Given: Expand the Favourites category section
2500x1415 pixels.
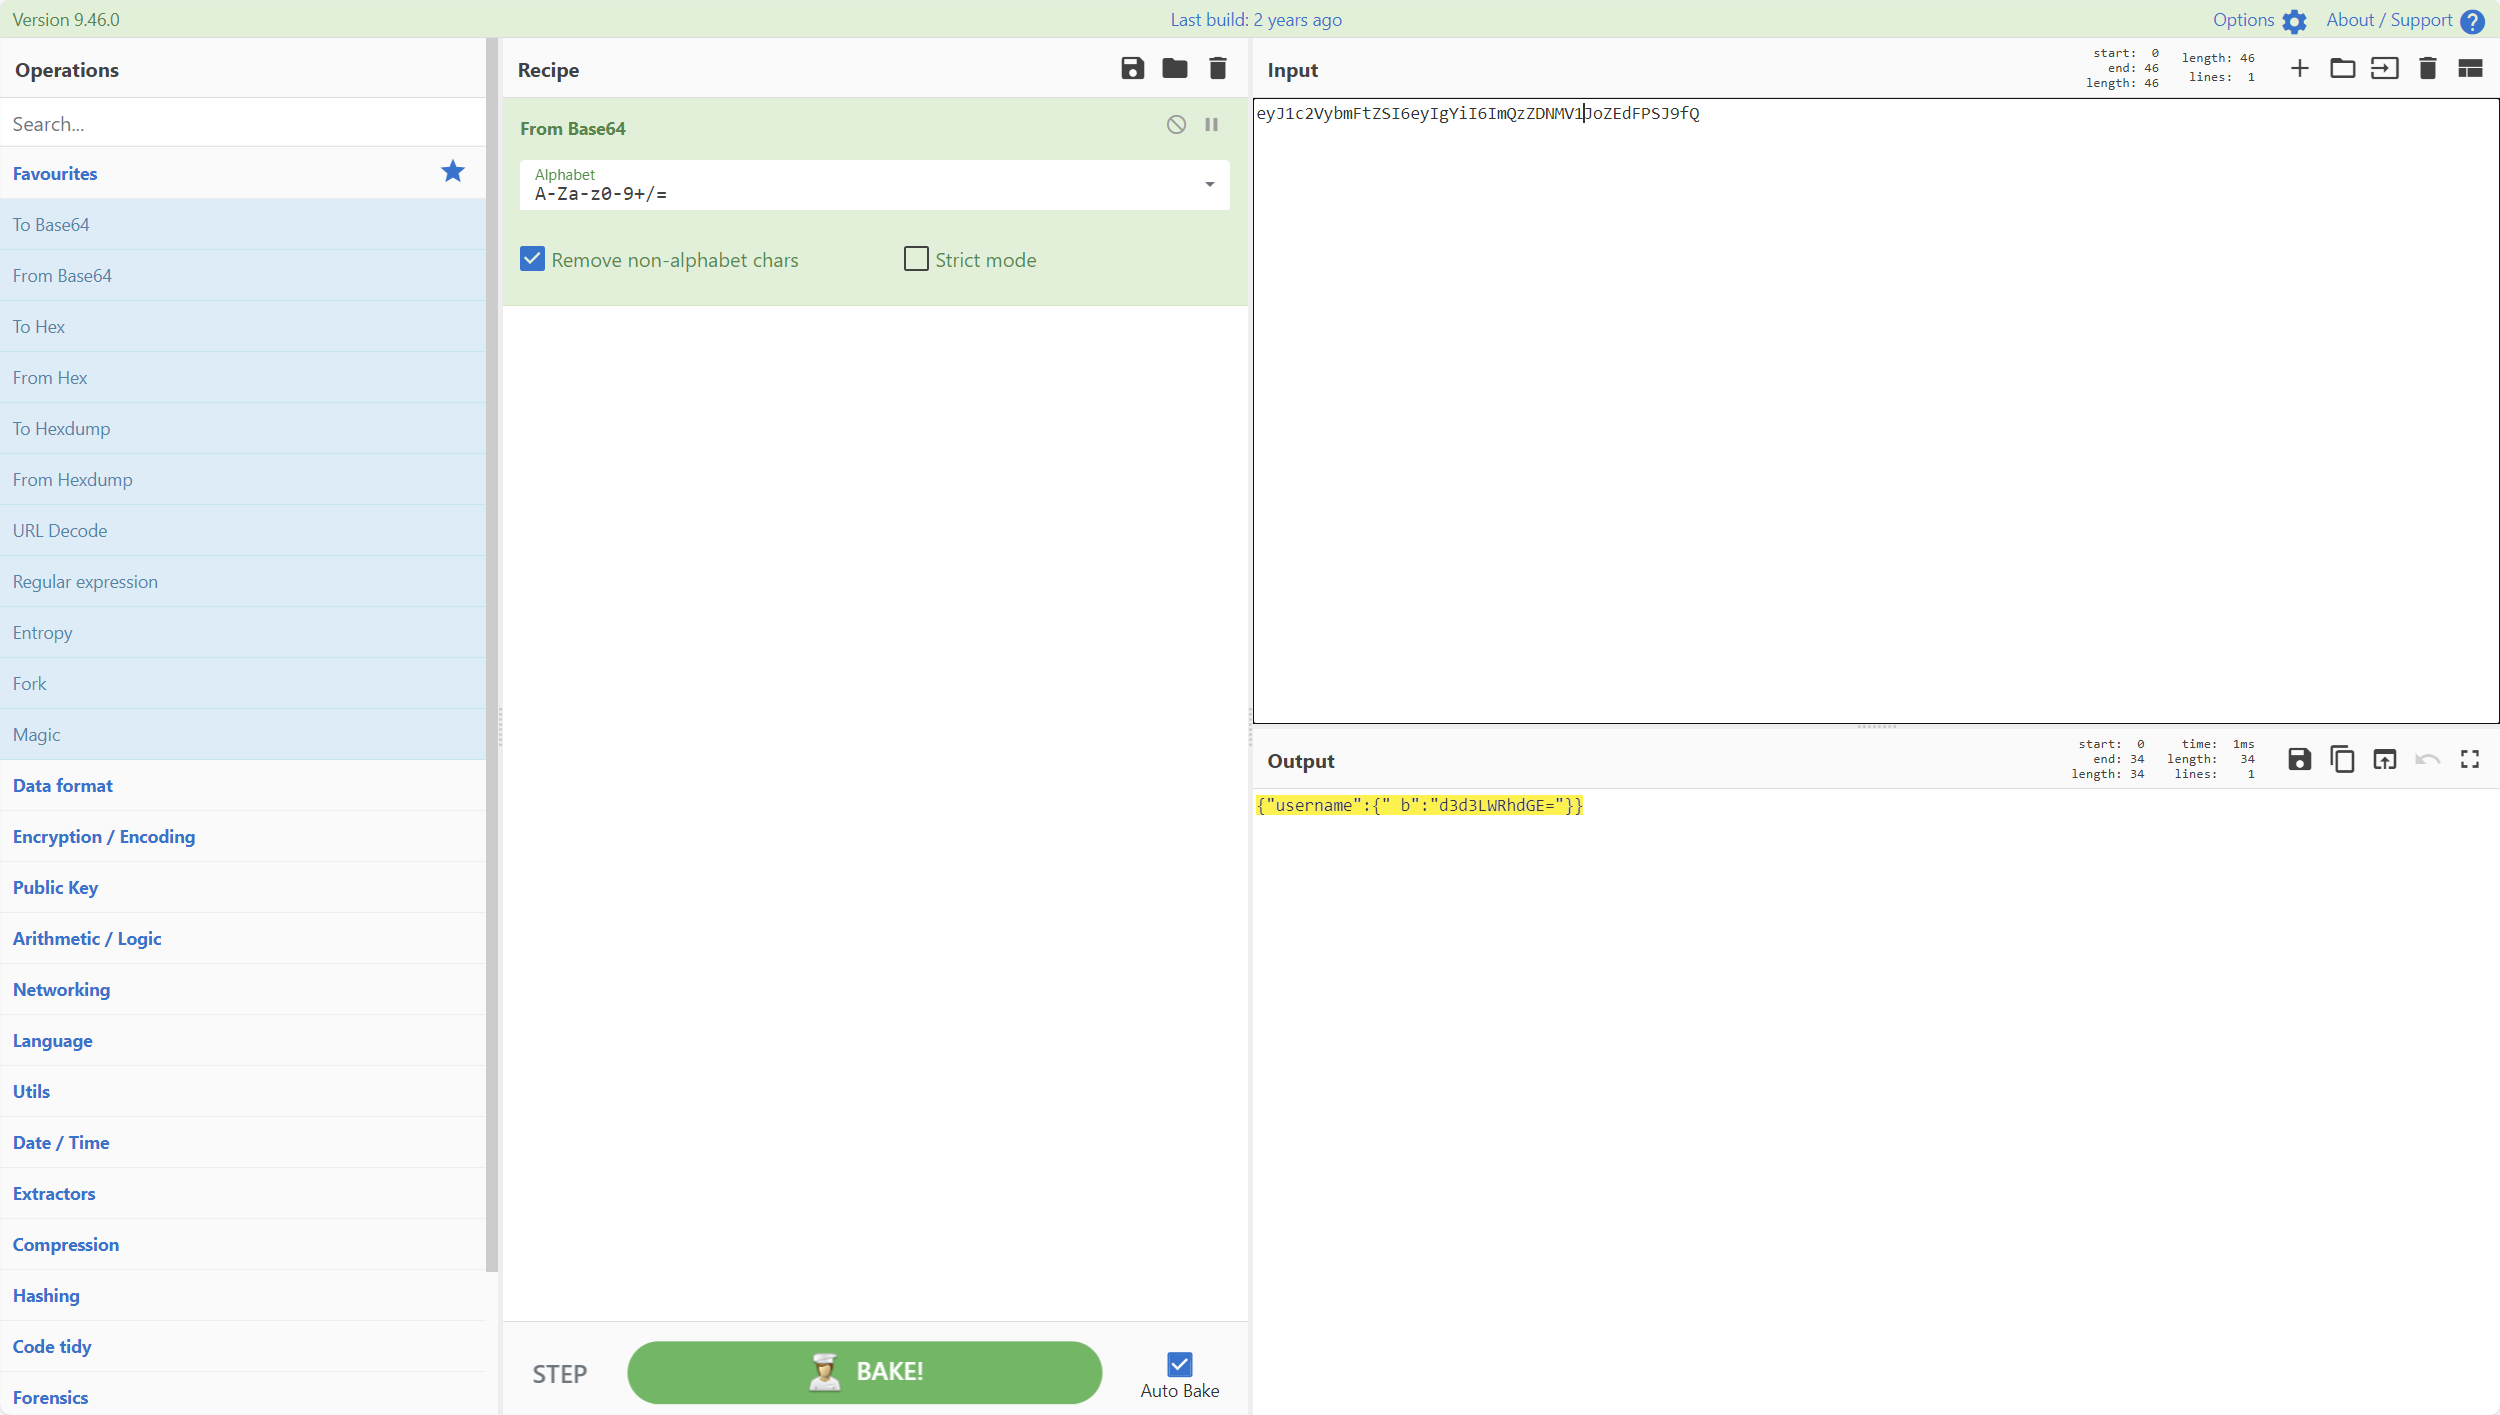Looking at the screenshot, I should coord(53,172).
